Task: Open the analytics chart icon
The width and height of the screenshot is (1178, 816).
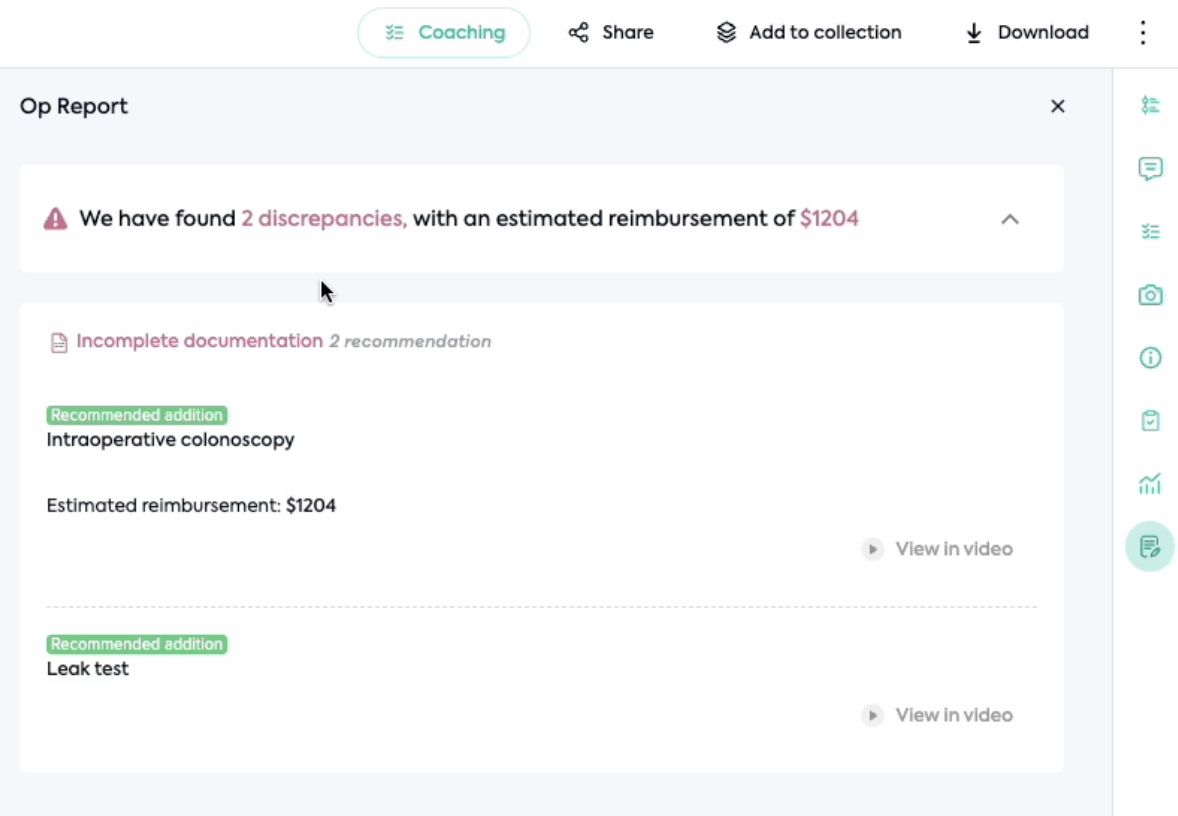Action: click(x=1150, y=485)
